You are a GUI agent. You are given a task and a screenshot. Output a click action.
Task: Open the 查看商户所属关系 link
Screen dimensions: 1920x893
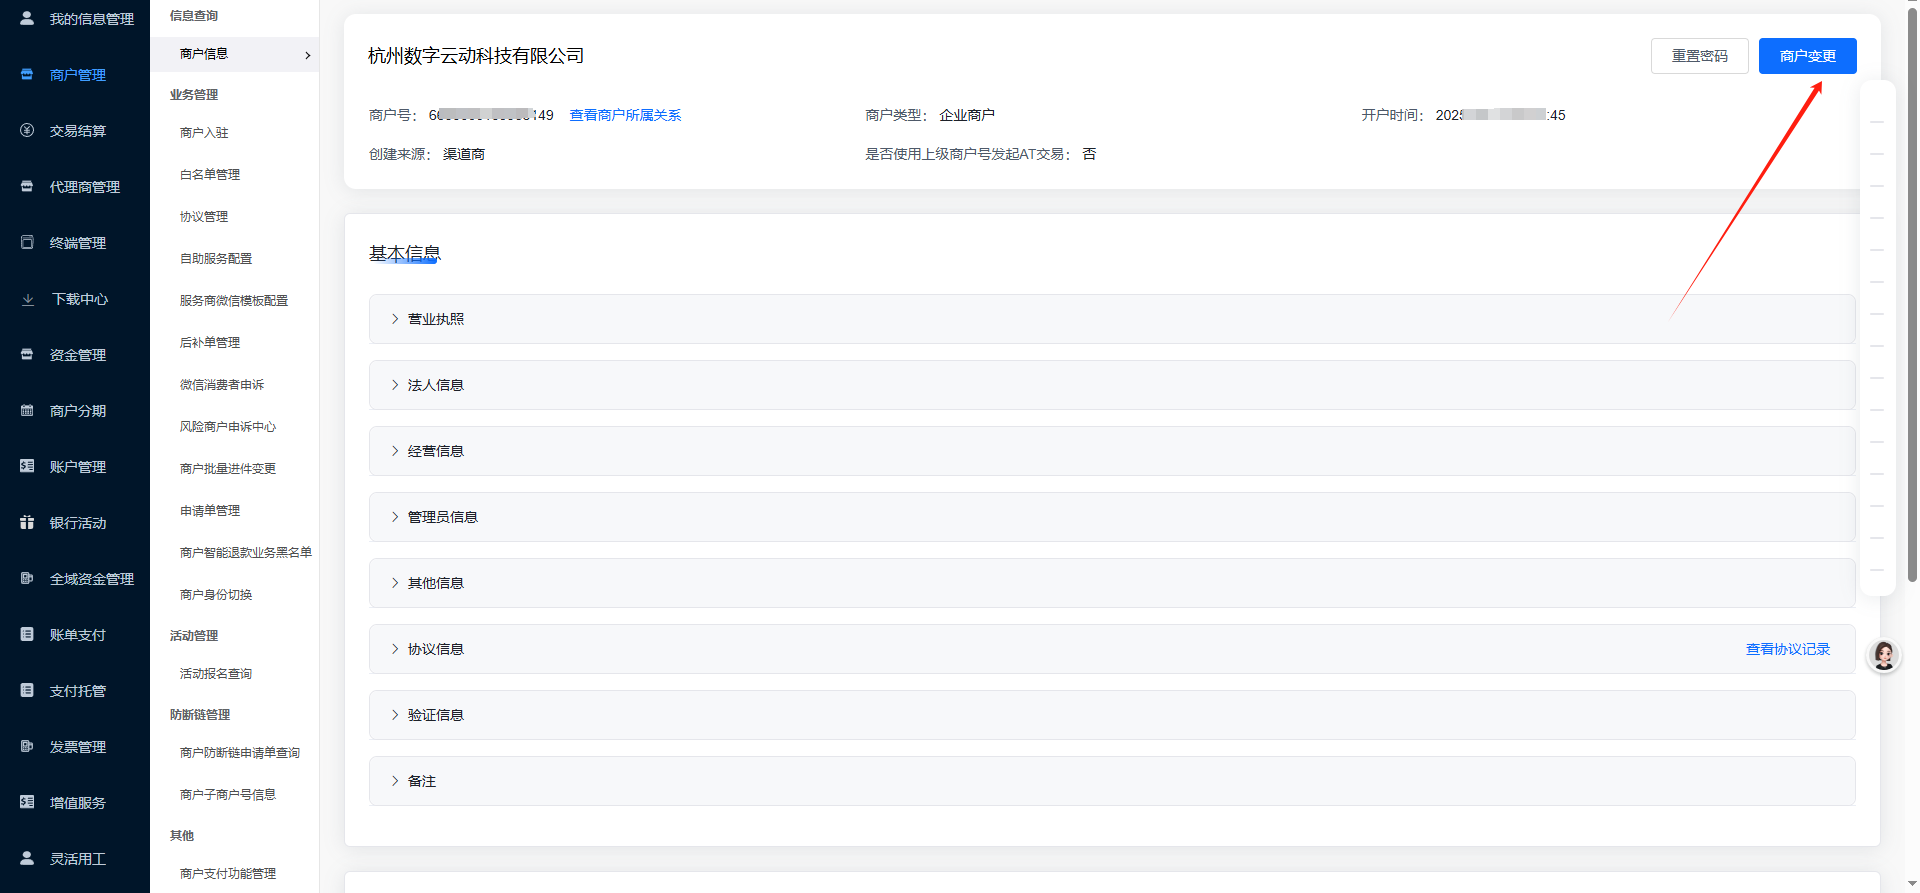(625, 115)
